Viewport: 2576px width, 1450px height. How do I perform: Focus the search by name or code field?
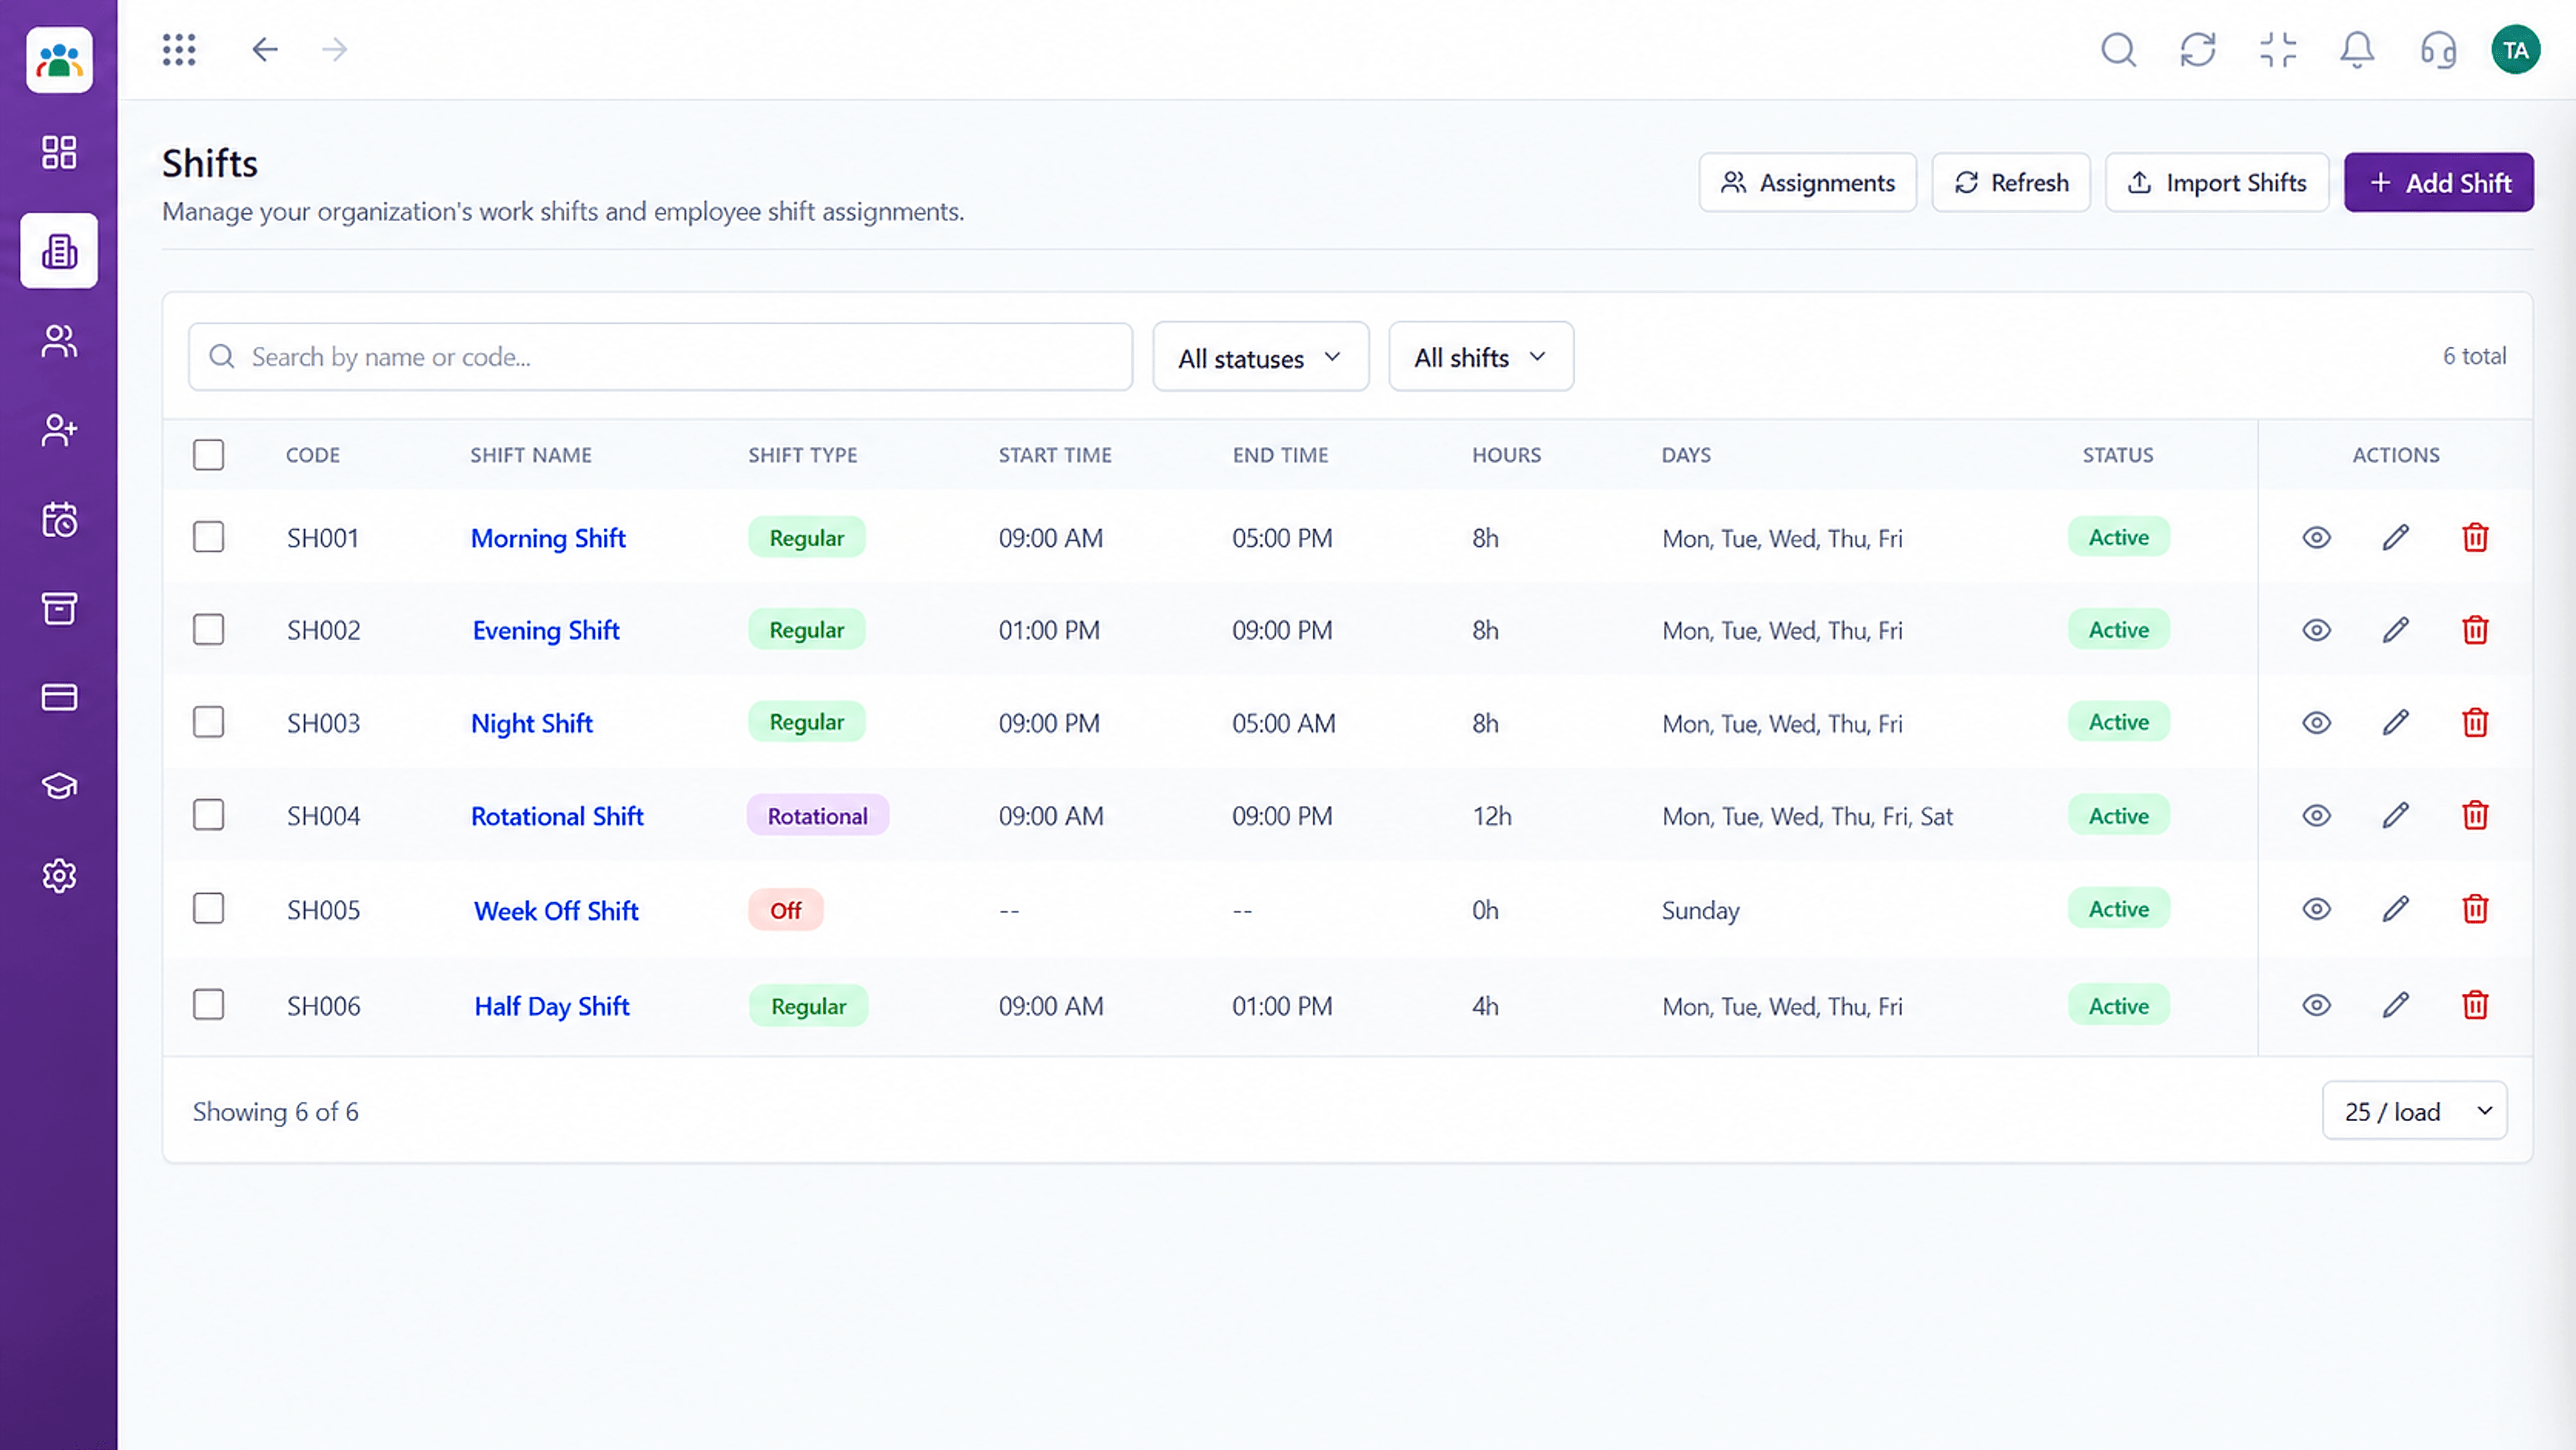click(x=660, y=357)
